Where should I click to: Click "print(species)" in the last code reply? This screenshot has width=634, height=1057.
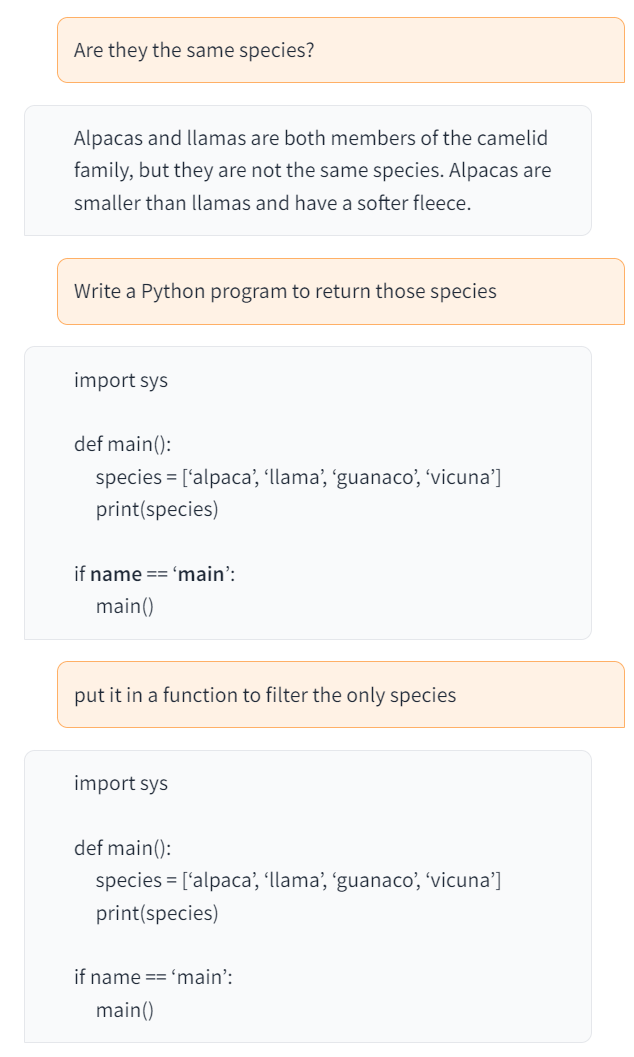tap(156, 913)
